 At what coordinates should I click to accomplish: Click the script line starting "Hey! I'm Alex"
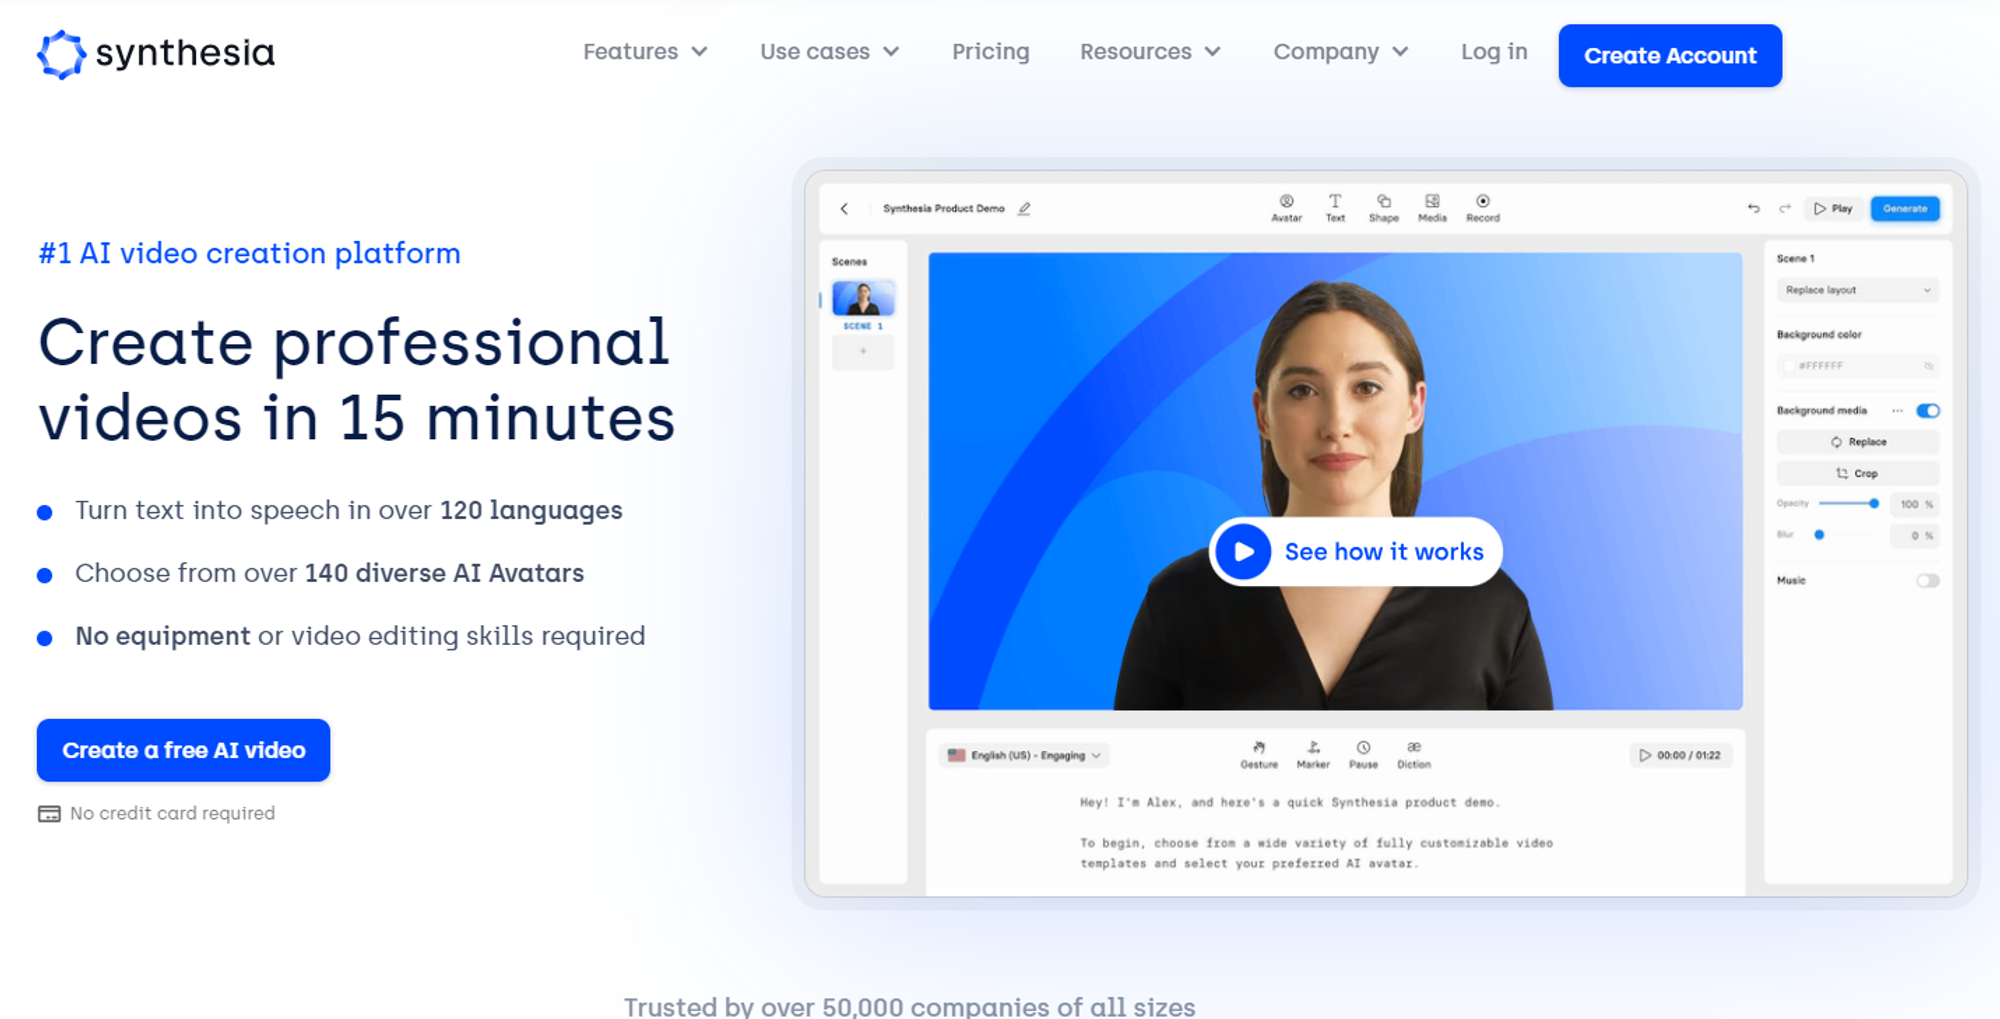(x=1289, y=803)
